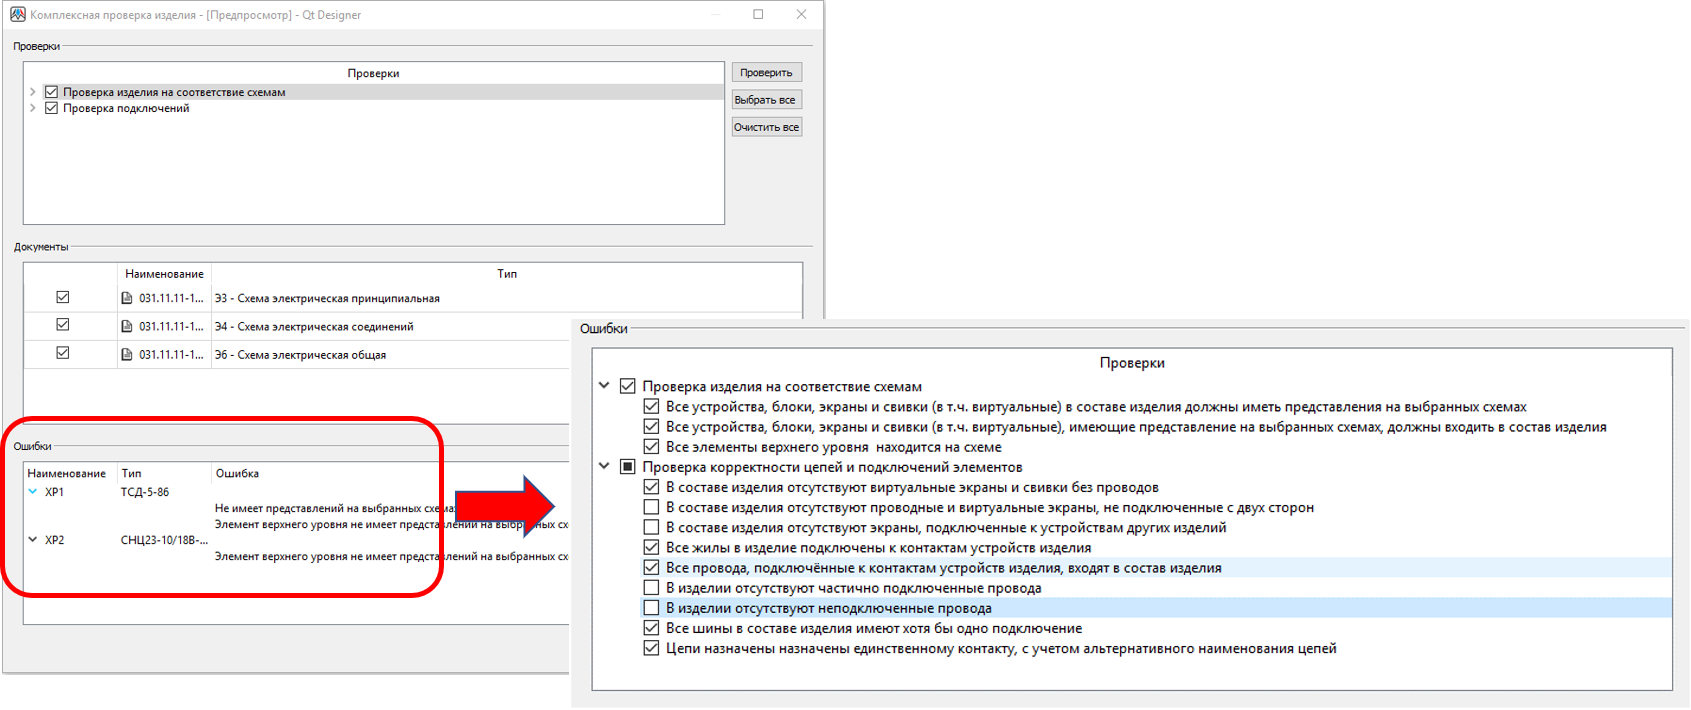The image size is (1691, 710).
Task: Toggle checkbox for Э4 connection schema document
Action: pyautogui.click(x=63, y=325)
